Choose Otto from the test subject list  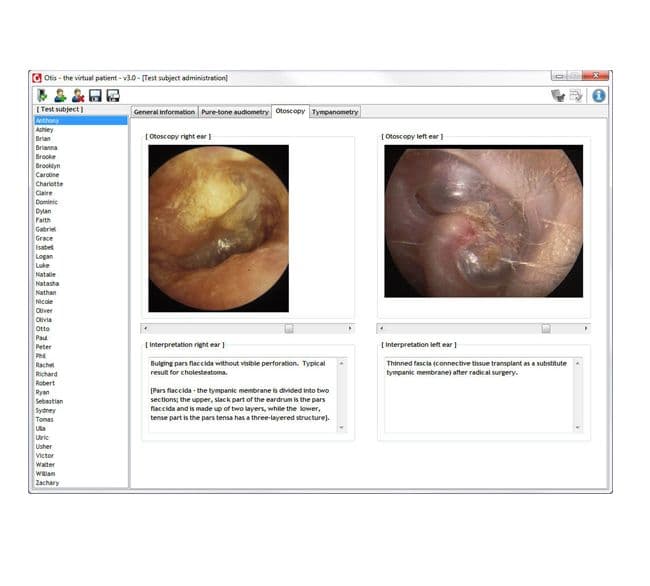(x=43, y=329)
